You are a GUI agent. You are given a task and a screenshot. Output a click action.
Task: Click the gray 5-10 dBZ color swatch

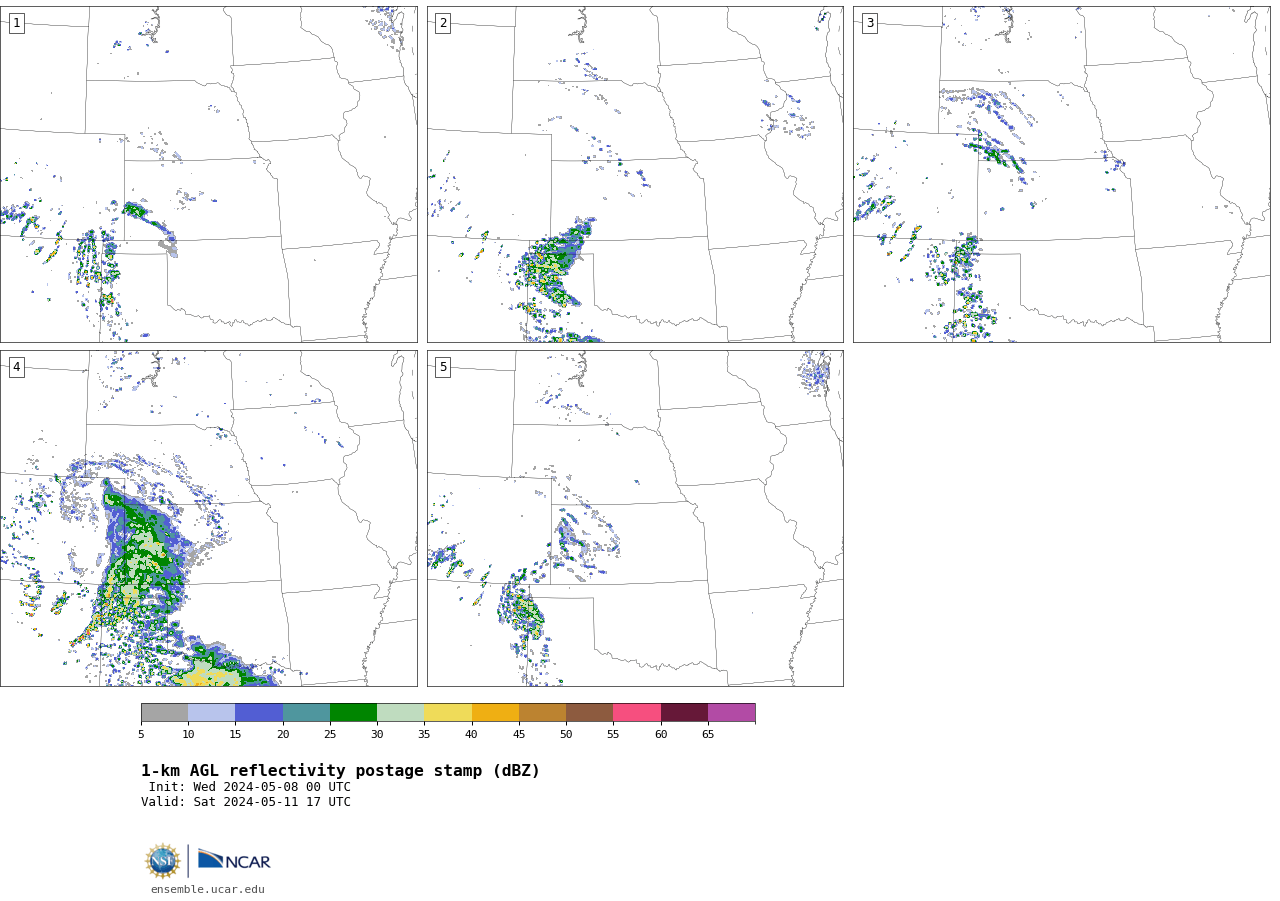coord(164,712)
